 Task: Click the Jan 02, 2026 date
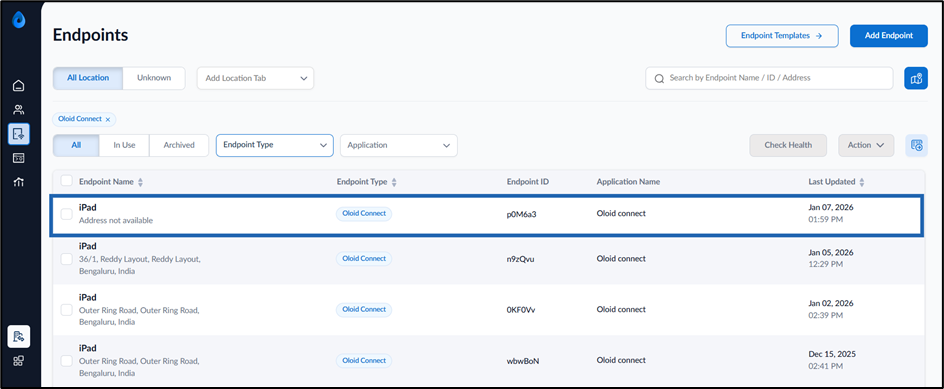831,303
